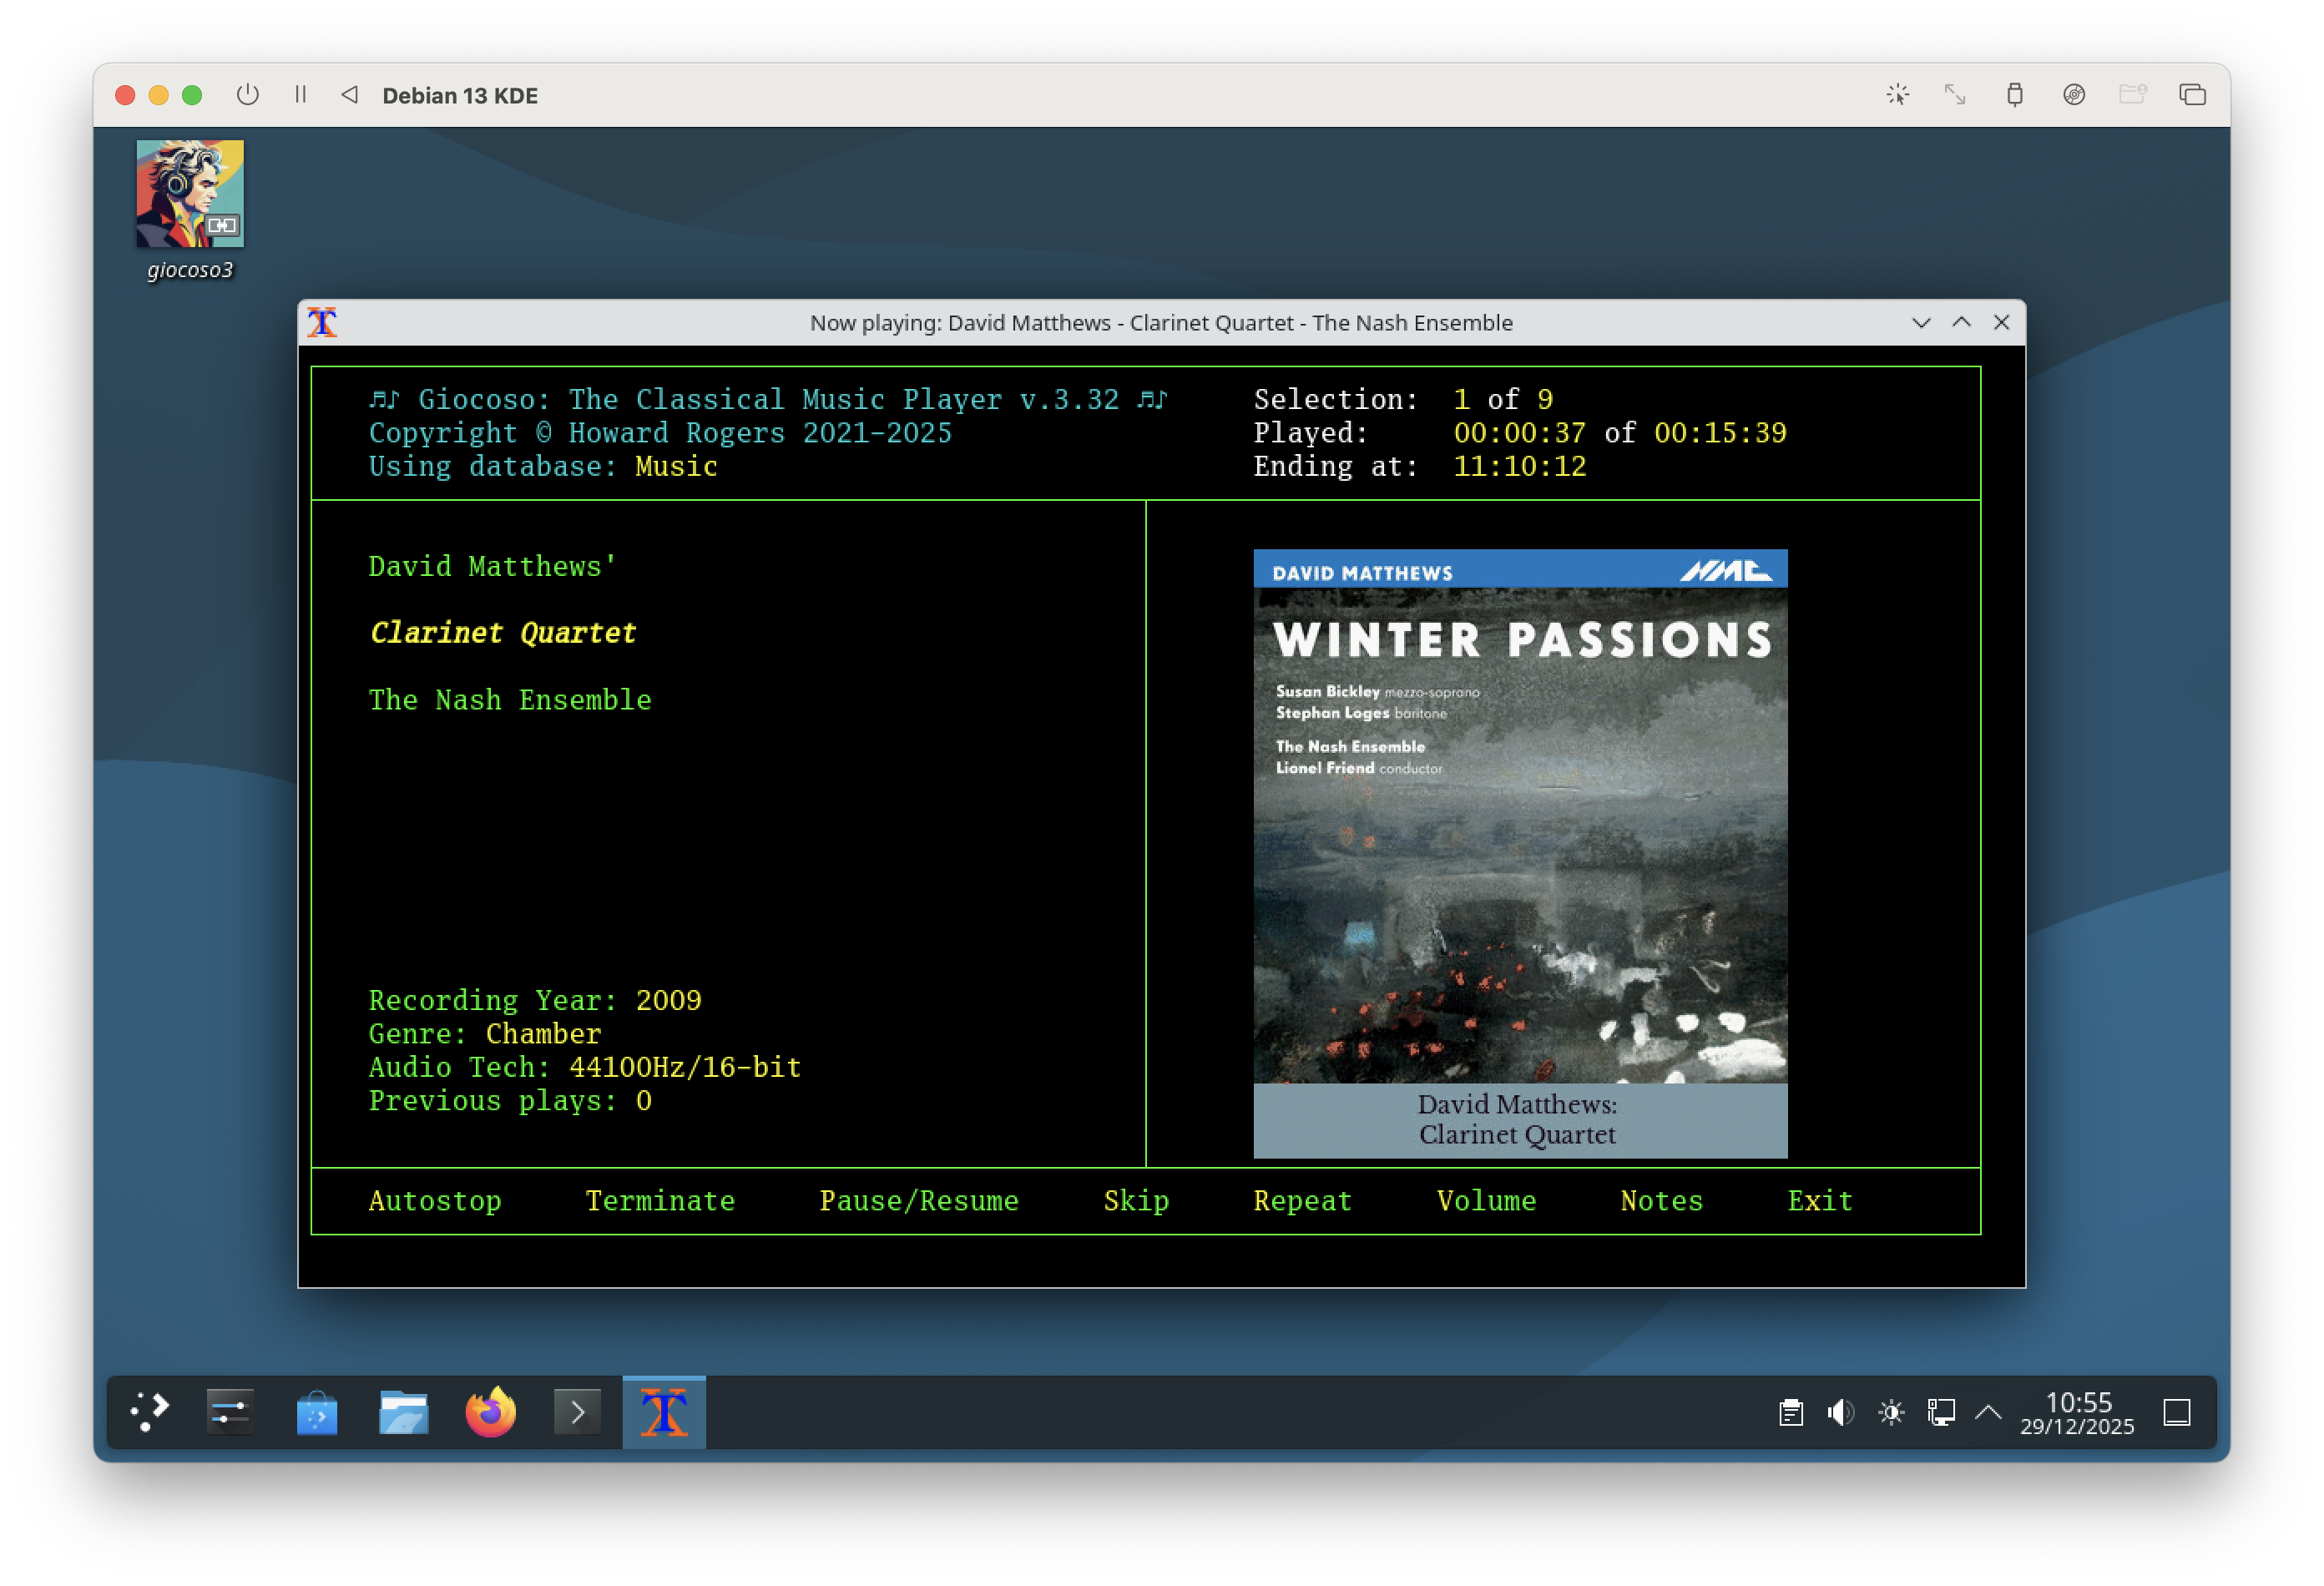Open Konsole terminal from the taskbar
The image size is (2324, 1586).
coord(576,1412)
